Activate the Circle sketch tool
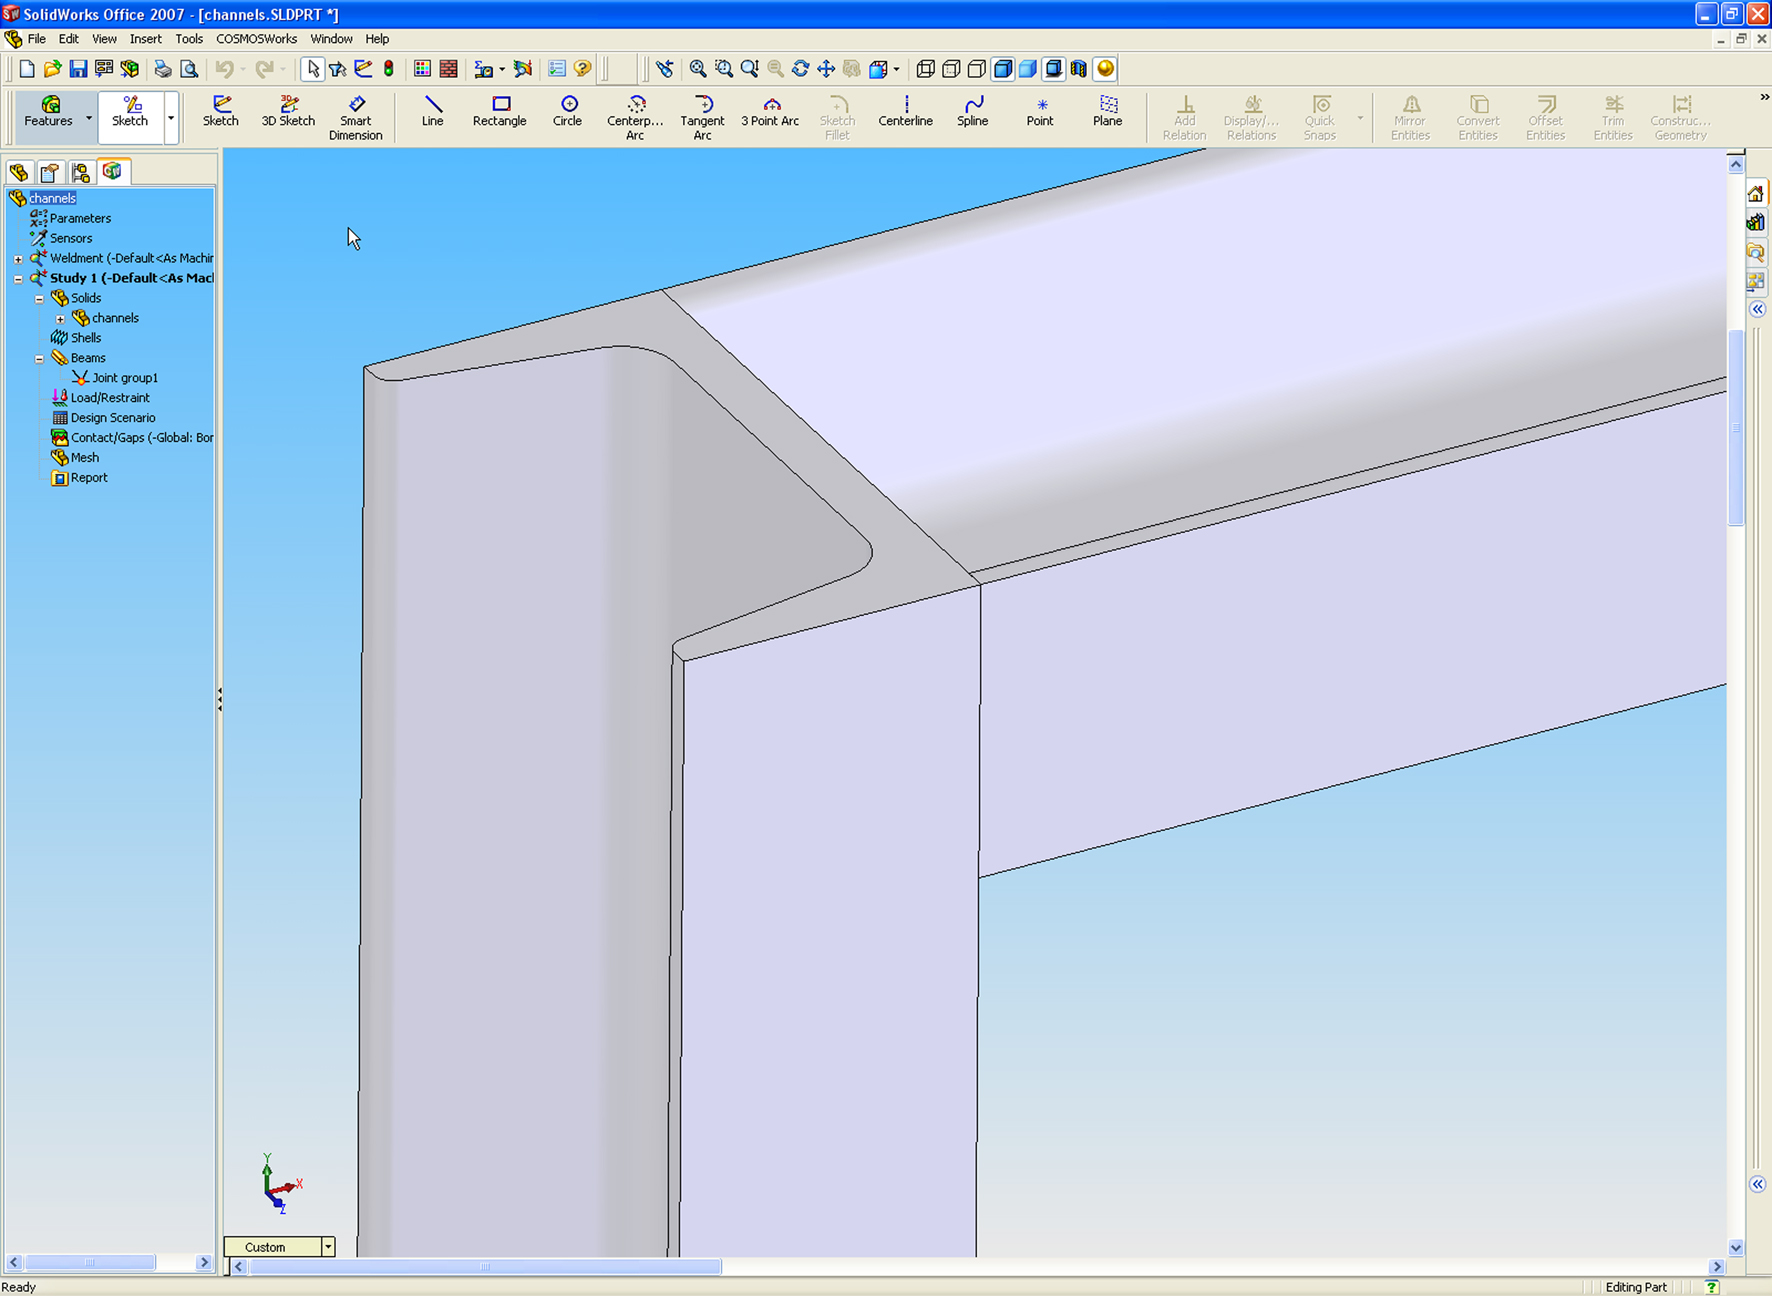This screenshot has width=1772, height=1296. [567, 112]
